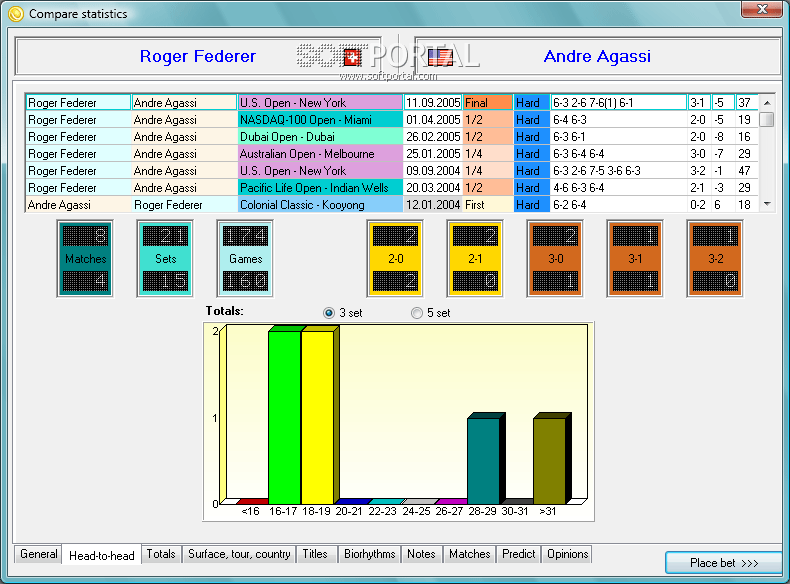Select the Australian Open - Melbourne cell
The image size is (790, 584).
320,154
